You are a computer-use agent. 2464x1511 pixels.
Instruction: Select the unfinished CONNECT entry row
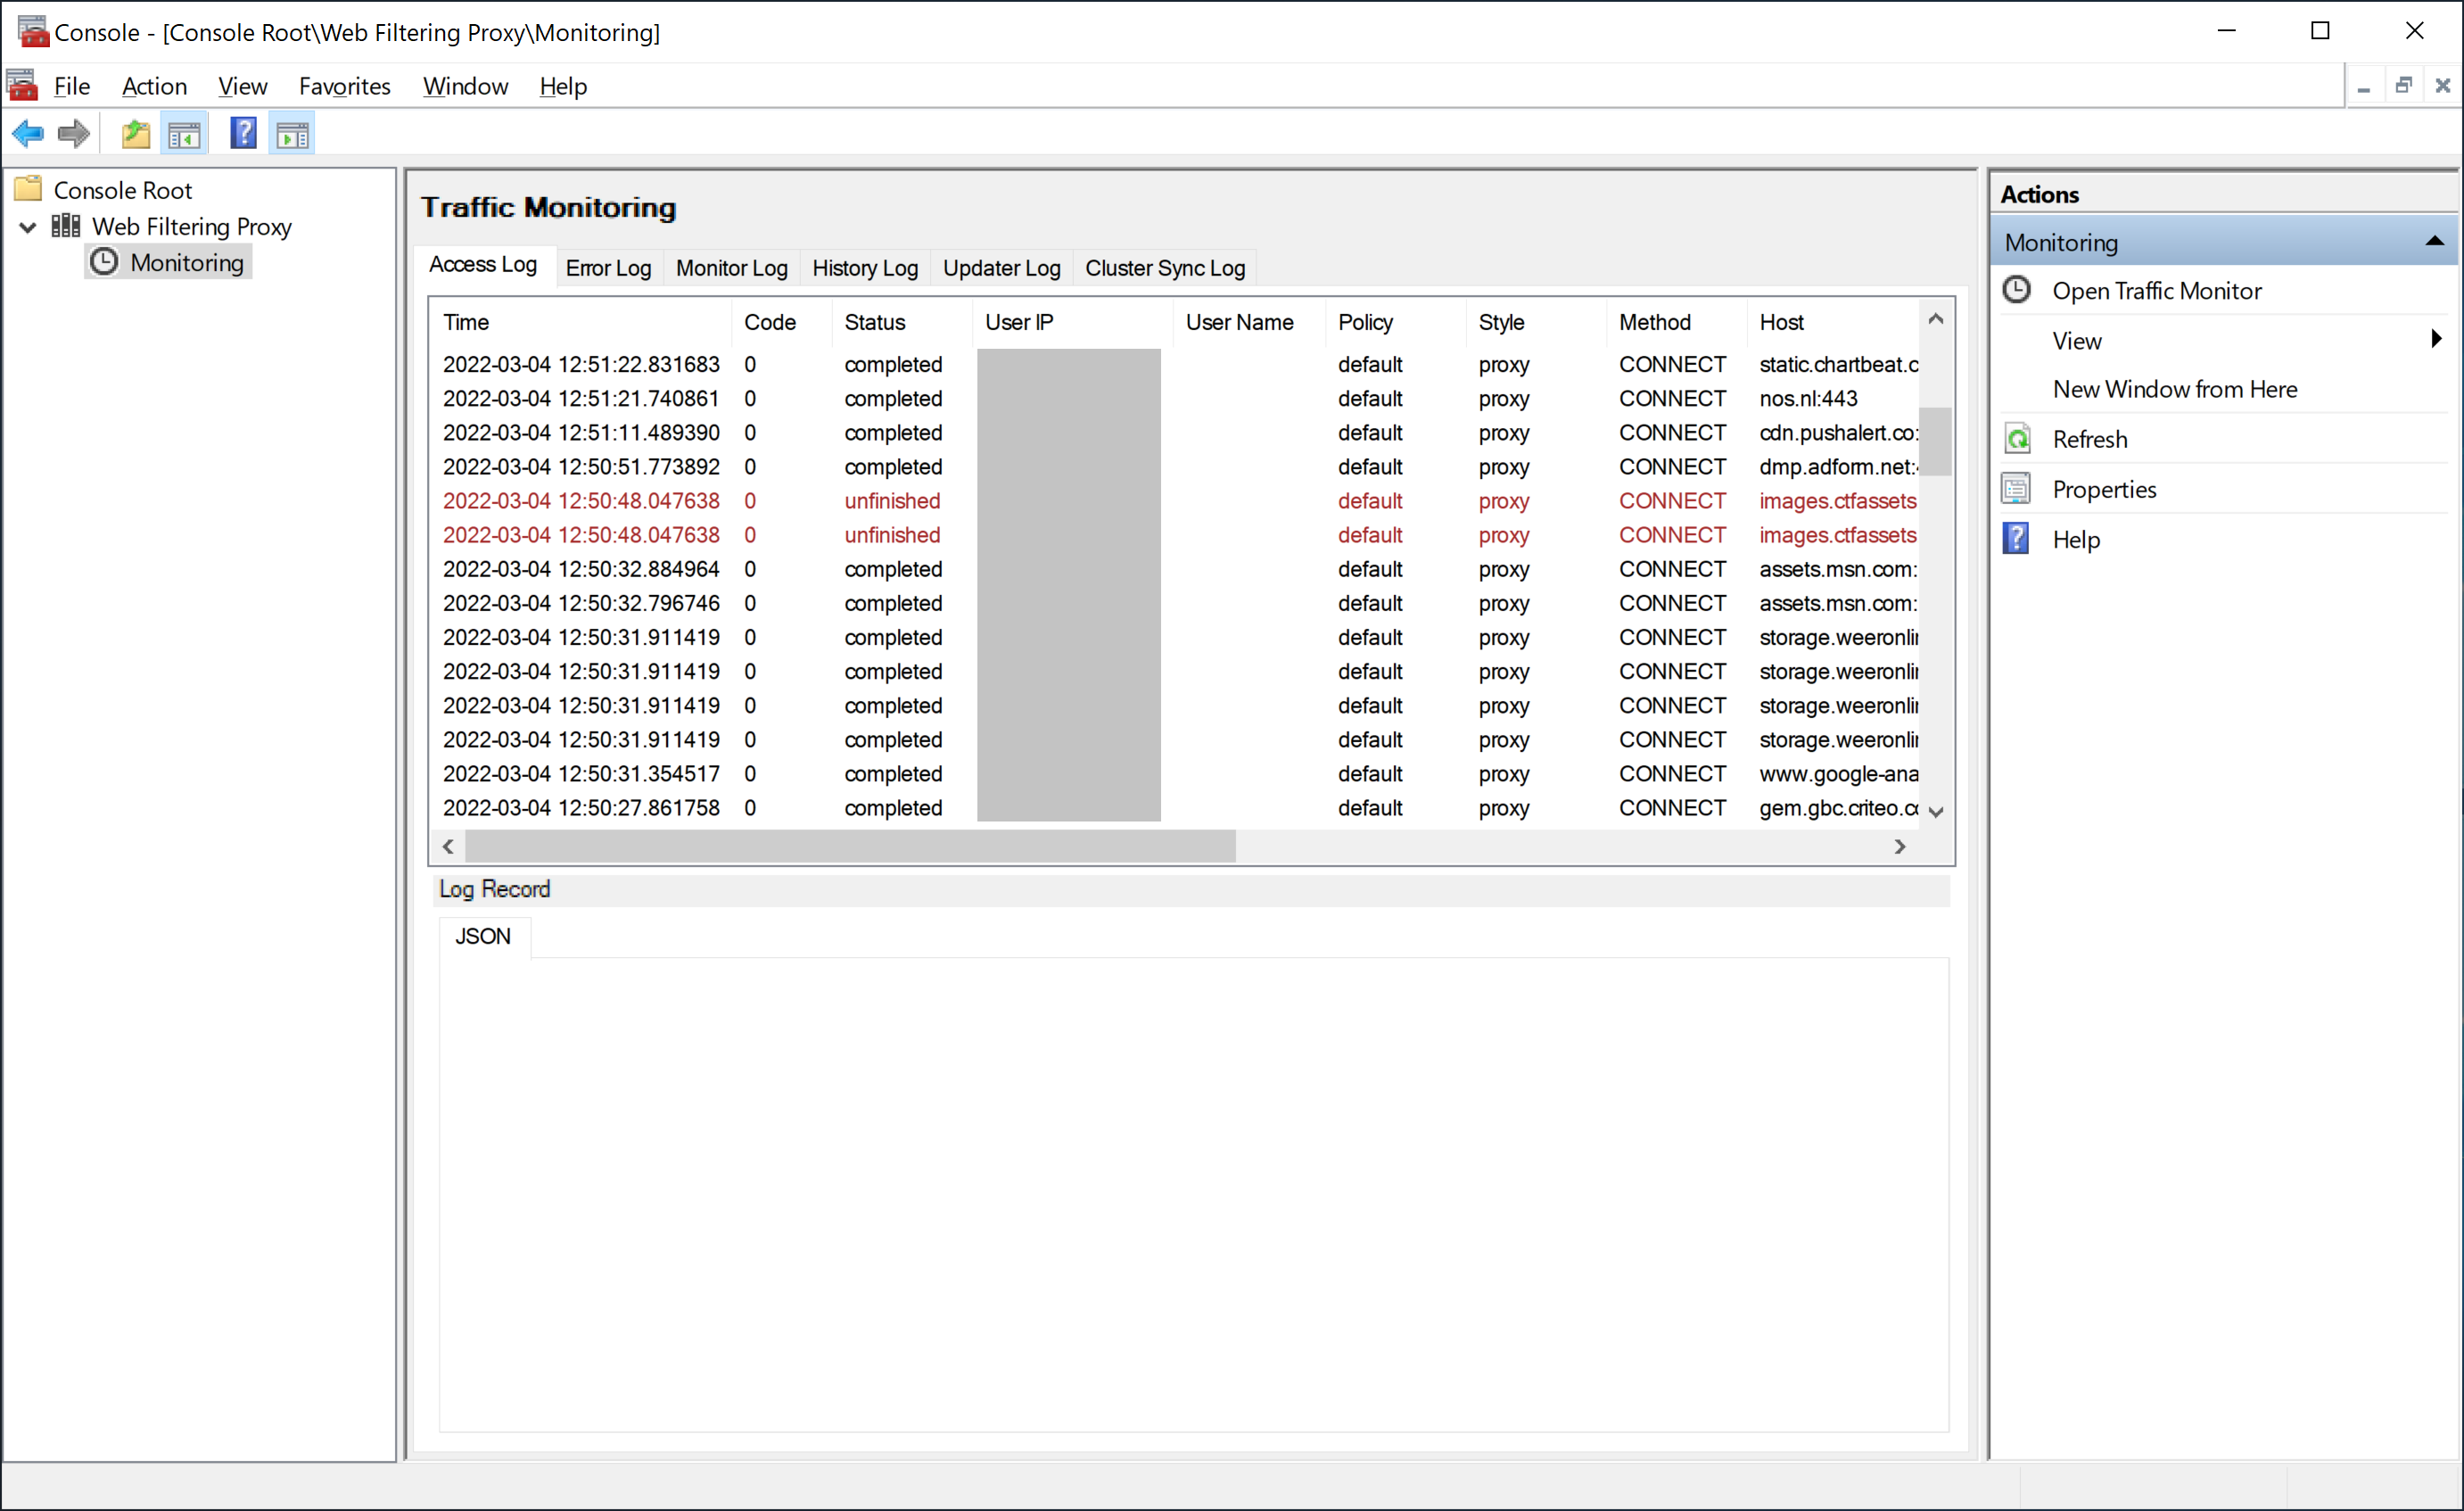pos(1179,502)
